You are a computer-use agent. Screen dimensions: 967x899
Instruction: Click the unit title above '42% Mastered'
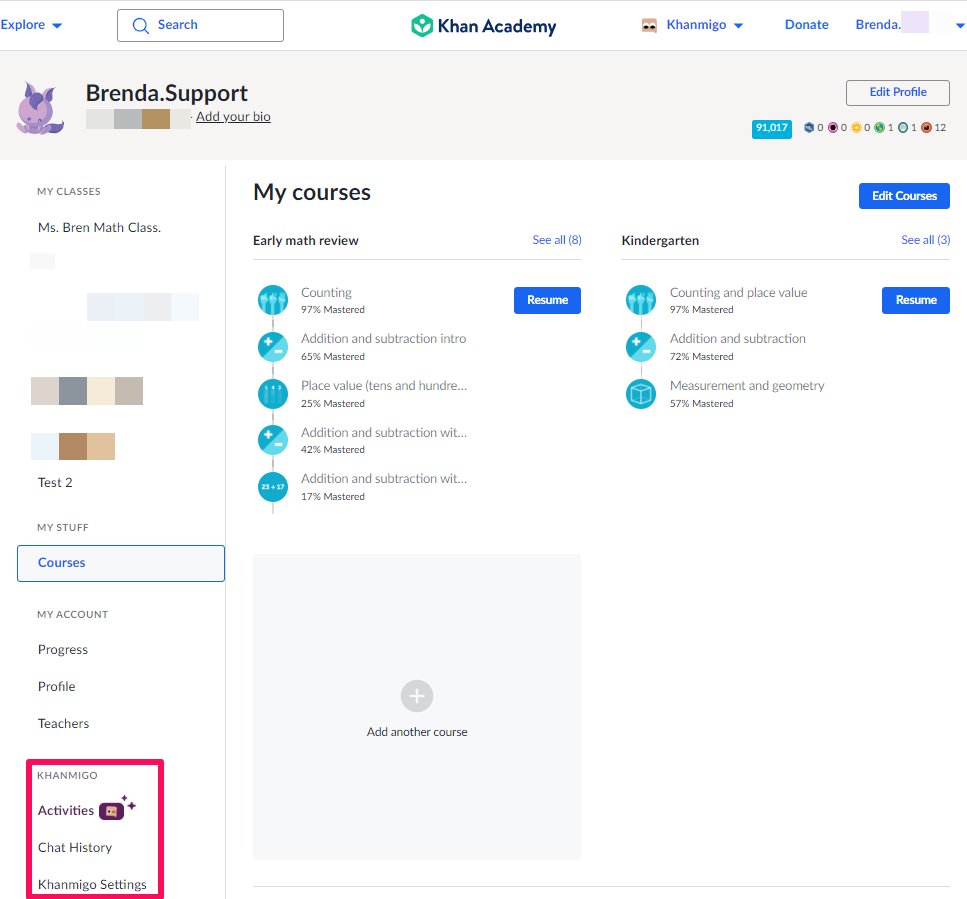pos(384,432)
